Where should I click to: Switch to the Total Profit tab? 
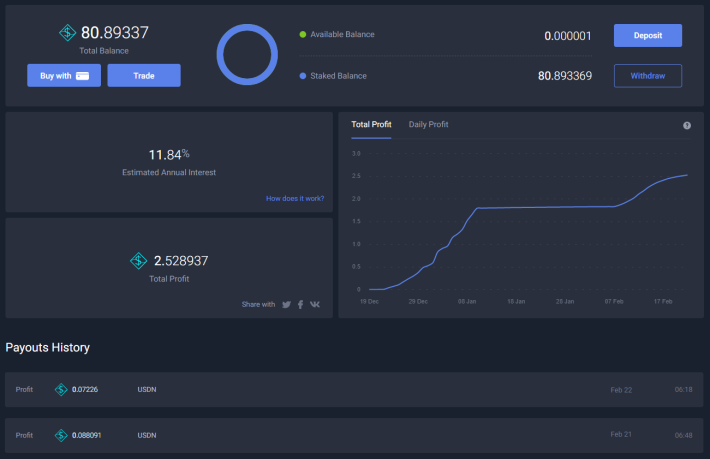pyautogui.click(x=371, y=124)
